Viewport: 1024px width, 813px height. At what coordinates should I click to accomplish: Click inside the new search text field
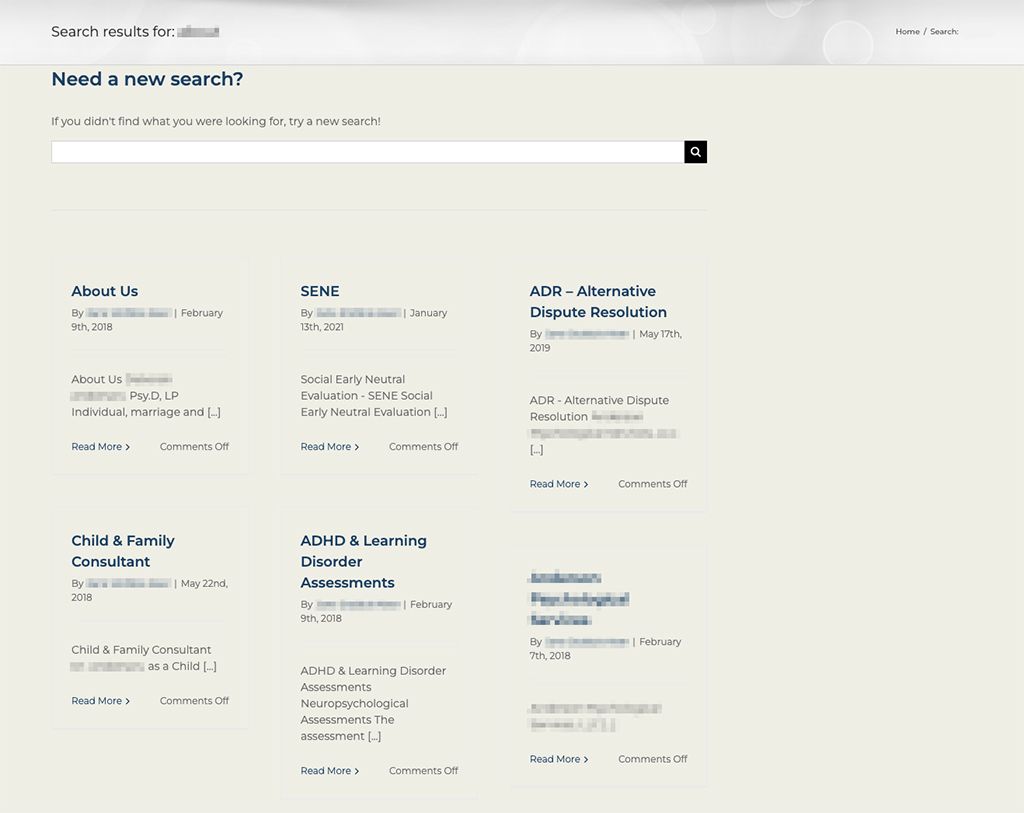pyautogui.click(x=367, y=152)
